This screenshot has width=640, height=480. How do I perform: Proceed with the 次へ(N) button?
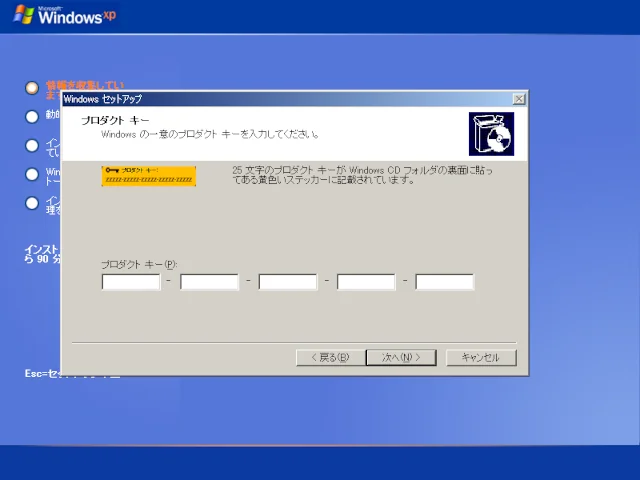[401, 358]
